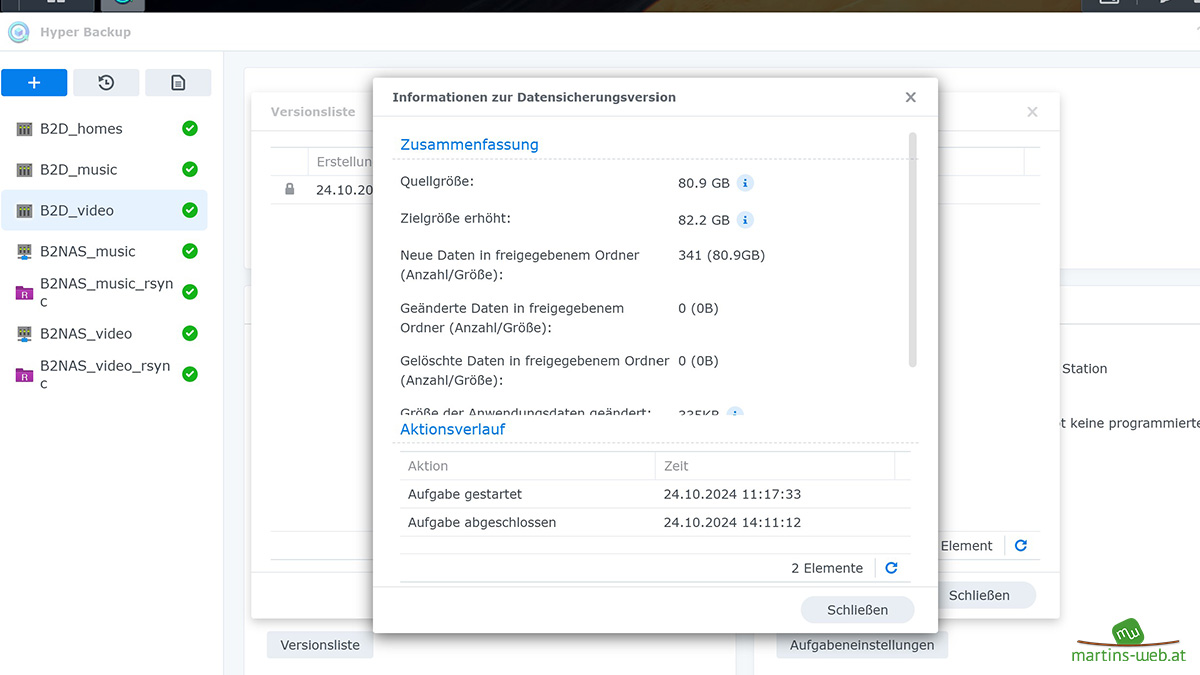Image resolution: width=1200 pixels, height=675 pixels.
Task: Select the B2NAS_music backup task
Action: click(x=104, y=252)
